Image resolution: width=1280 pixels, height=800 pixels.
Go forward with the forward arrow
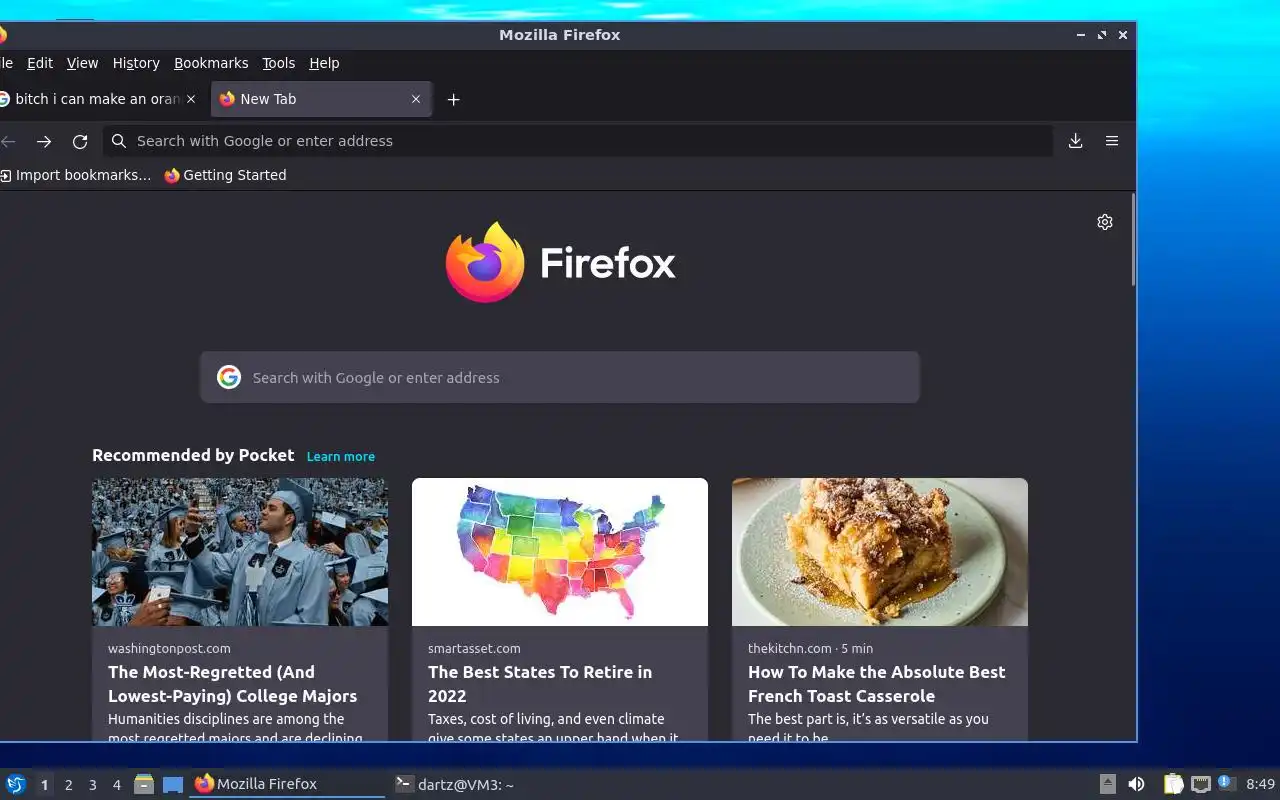tap(44, 141)
